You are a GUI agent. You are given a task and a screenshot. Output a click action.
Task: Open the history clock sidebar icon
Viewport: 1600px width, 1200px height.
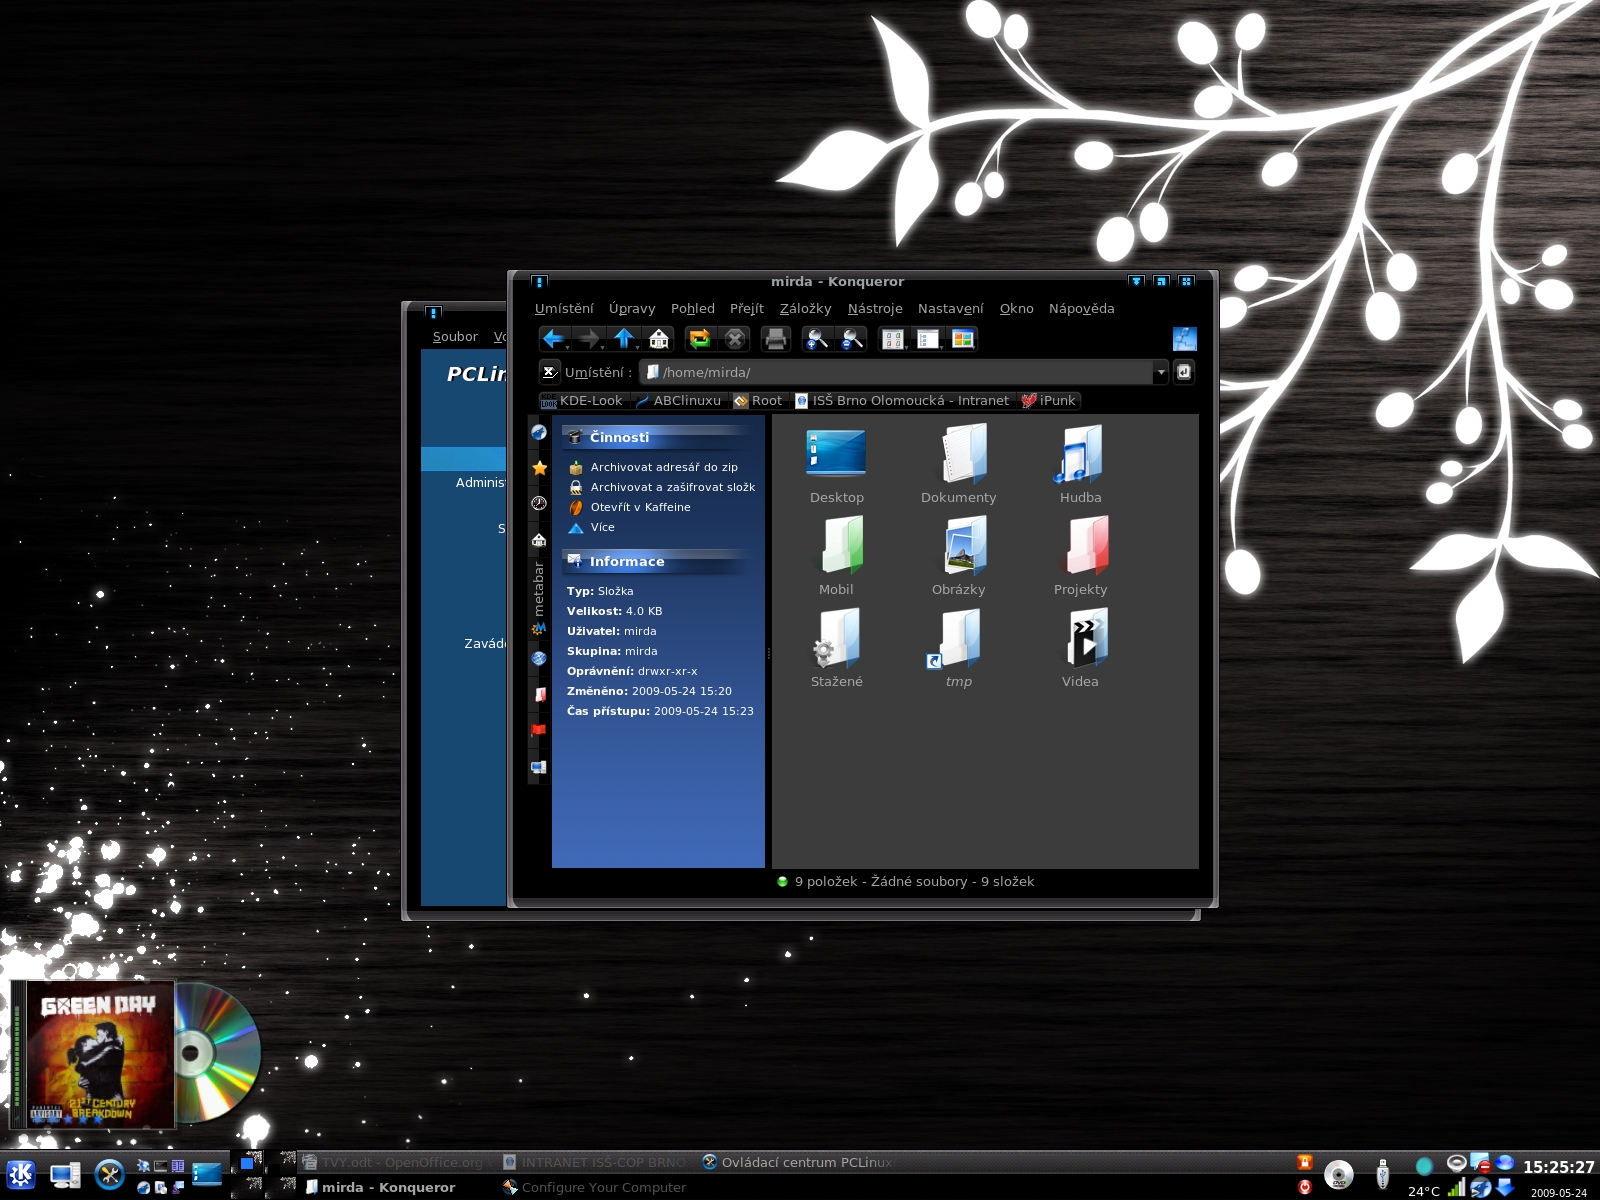pyautogui.click(x=539, y=504)
